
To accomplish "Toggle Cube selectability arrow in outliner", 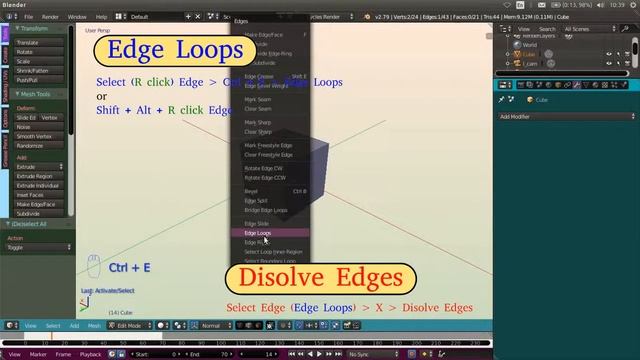I will [x=618, y=54].
